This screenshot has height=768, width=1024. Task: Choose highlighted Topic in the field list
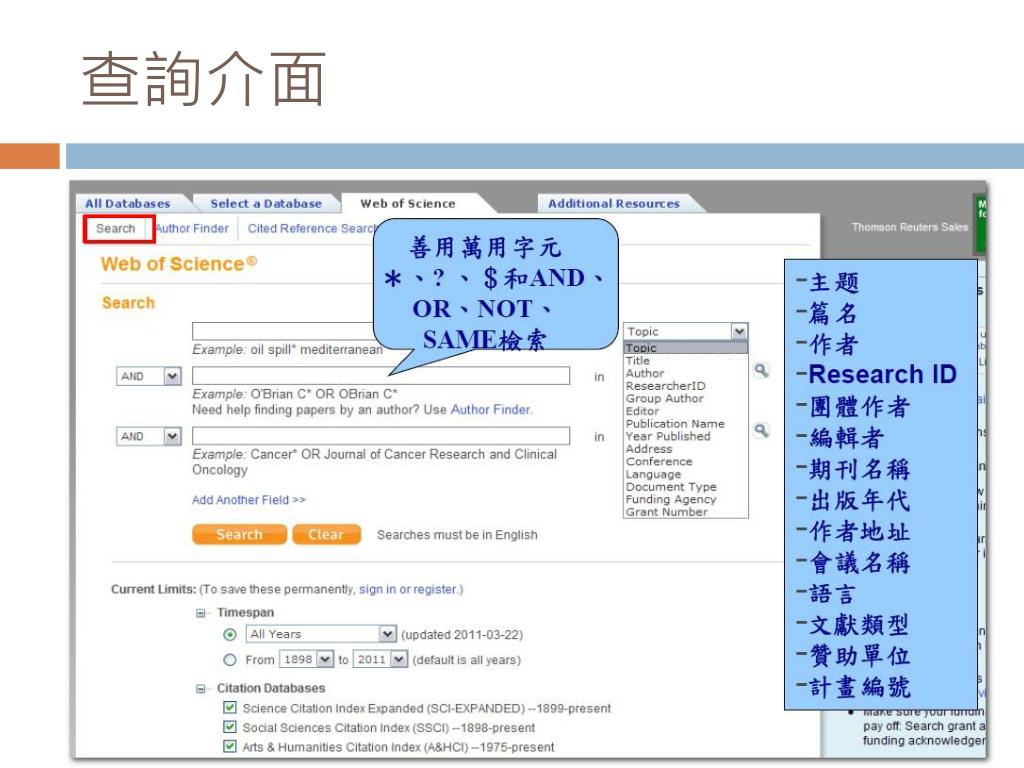click(x=686, y=348)
